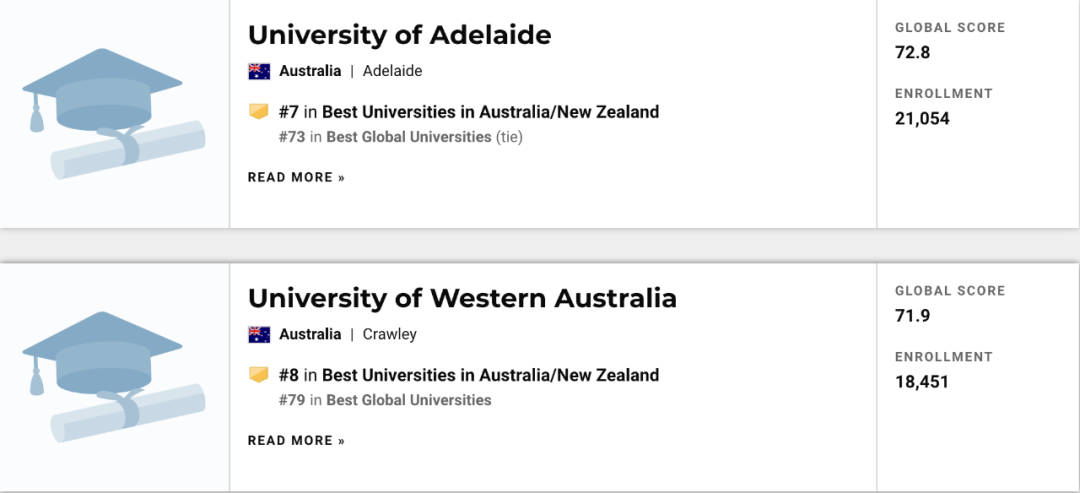This screenshot has width=1080, height=493.
Task: Click Australian flag beside Adelaide
Action: 259,71
